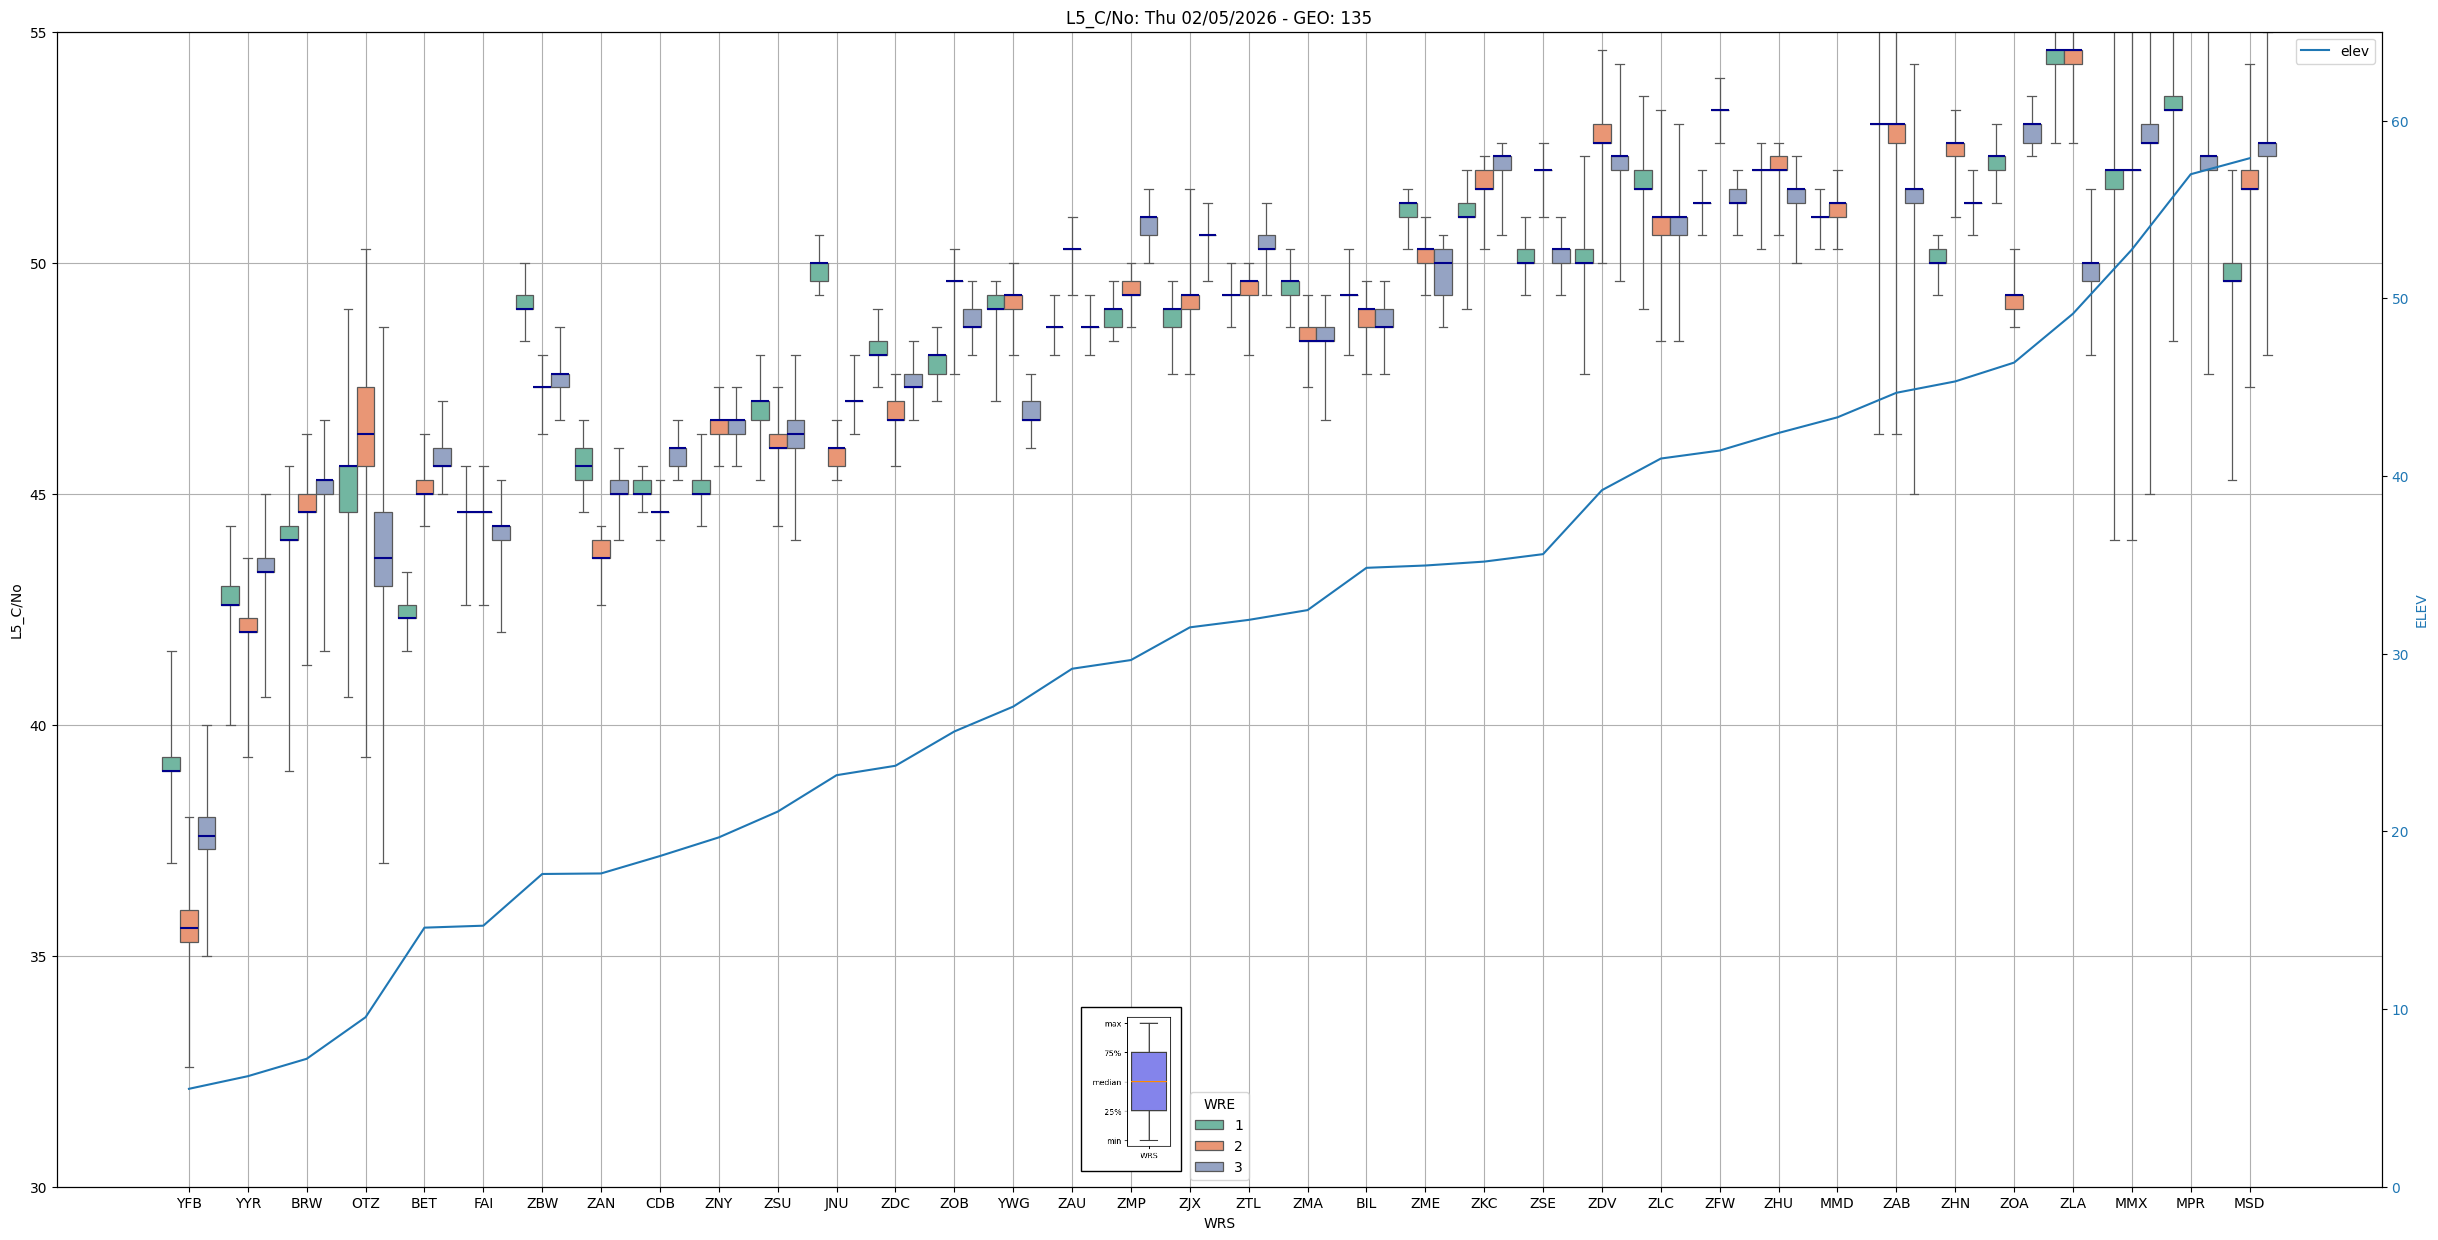Click the 60 tick on right elevation axis
This screenshot has height=1240, width=2438.
click(2399, 122)
